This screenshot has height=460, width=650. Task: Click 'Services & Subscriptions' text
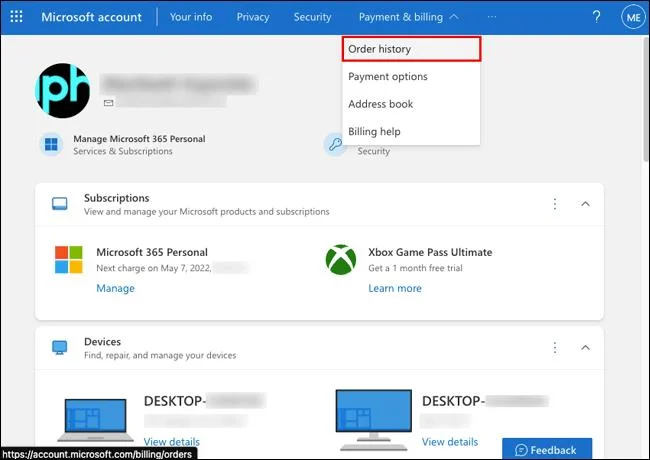click(x=123, y=151)
